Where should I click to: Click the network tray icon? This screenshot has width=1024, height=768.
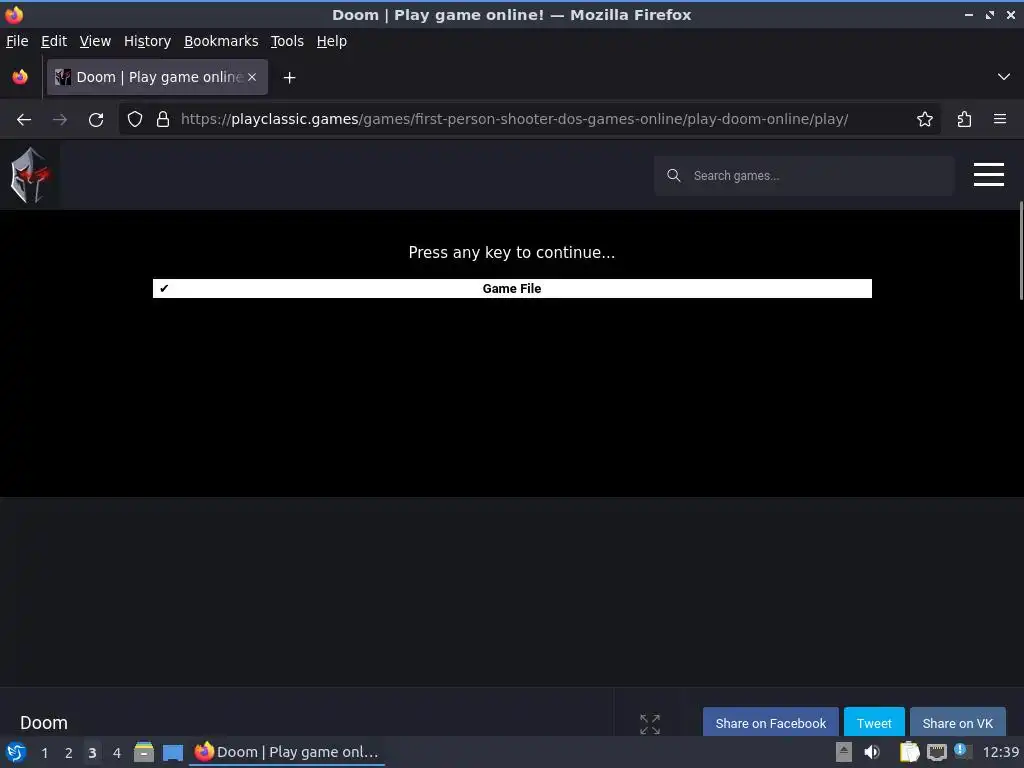click(936, 752)
